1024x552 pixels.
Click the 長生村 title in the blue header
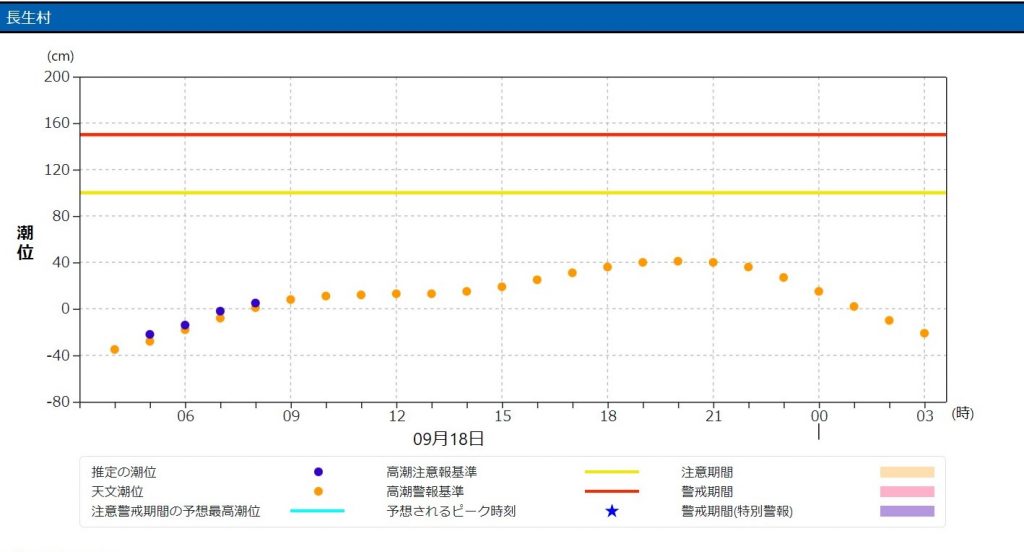[28, 18]
